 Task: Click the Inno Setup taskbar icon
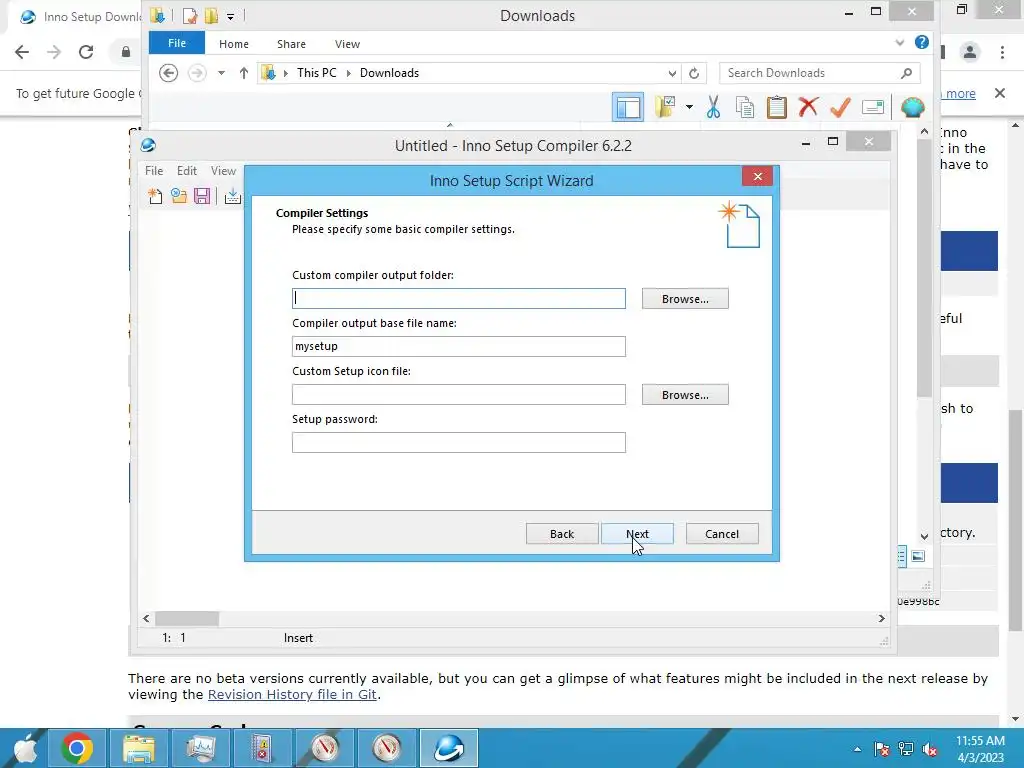449,748
